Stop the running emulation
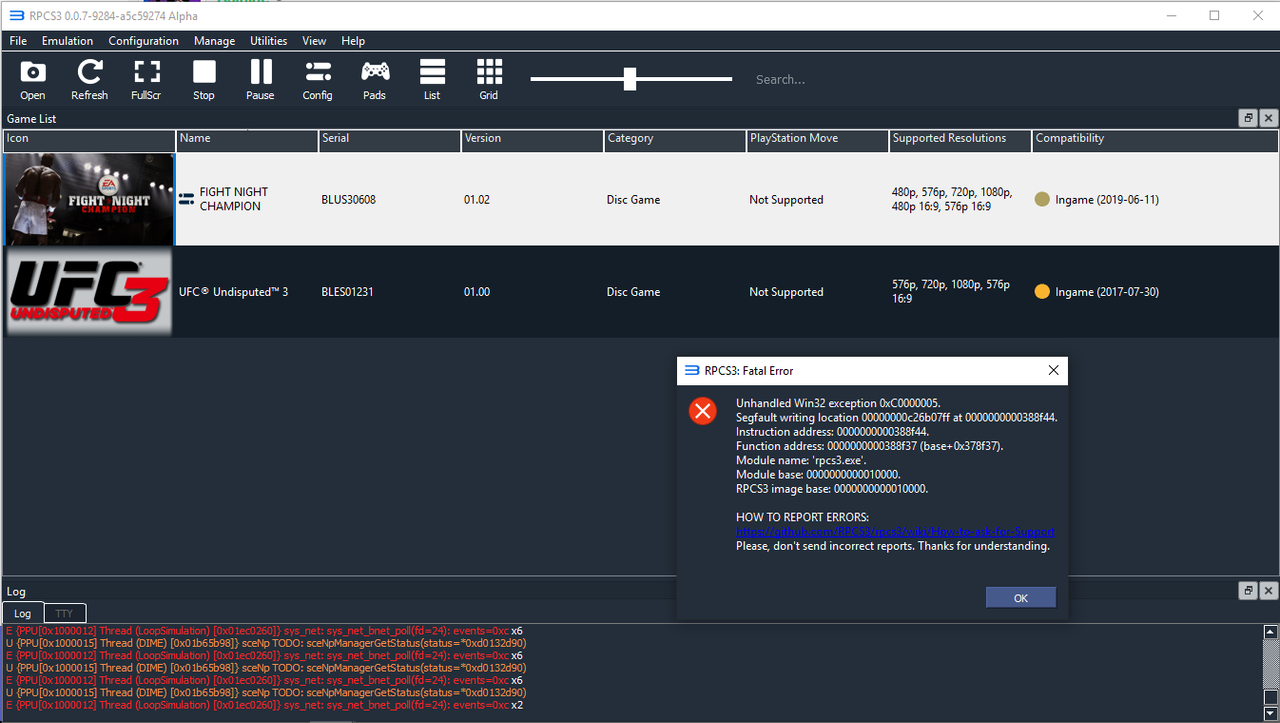The width and height of the screenshot is (1280, 723). pos(204,79)
